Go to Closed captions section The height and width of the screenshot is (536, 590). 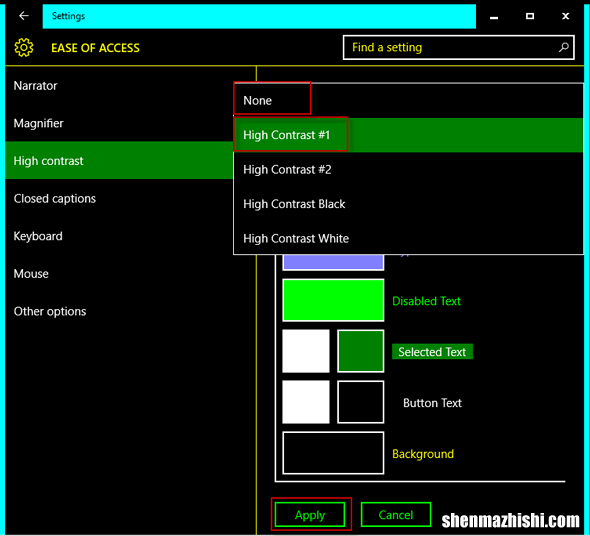tap(119, 198)
